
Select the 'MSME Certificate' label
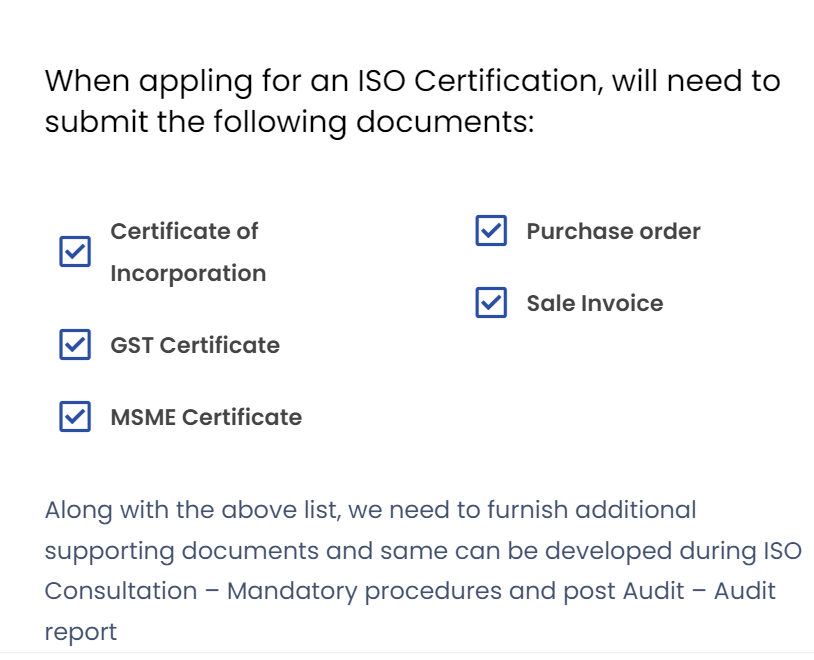pyautogui.click(x=206, y=417)
